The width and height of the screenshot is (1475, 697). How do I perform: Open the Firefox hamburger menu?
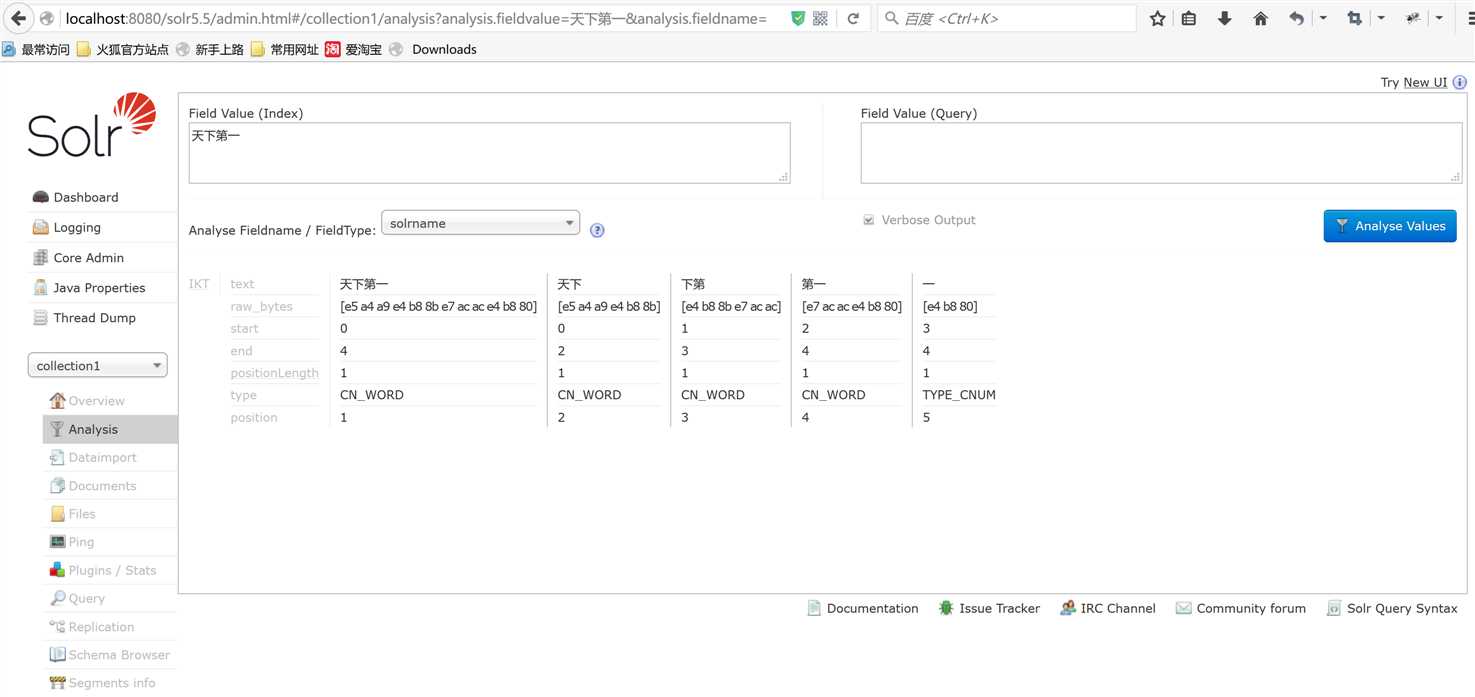(x=1459, y=19)
